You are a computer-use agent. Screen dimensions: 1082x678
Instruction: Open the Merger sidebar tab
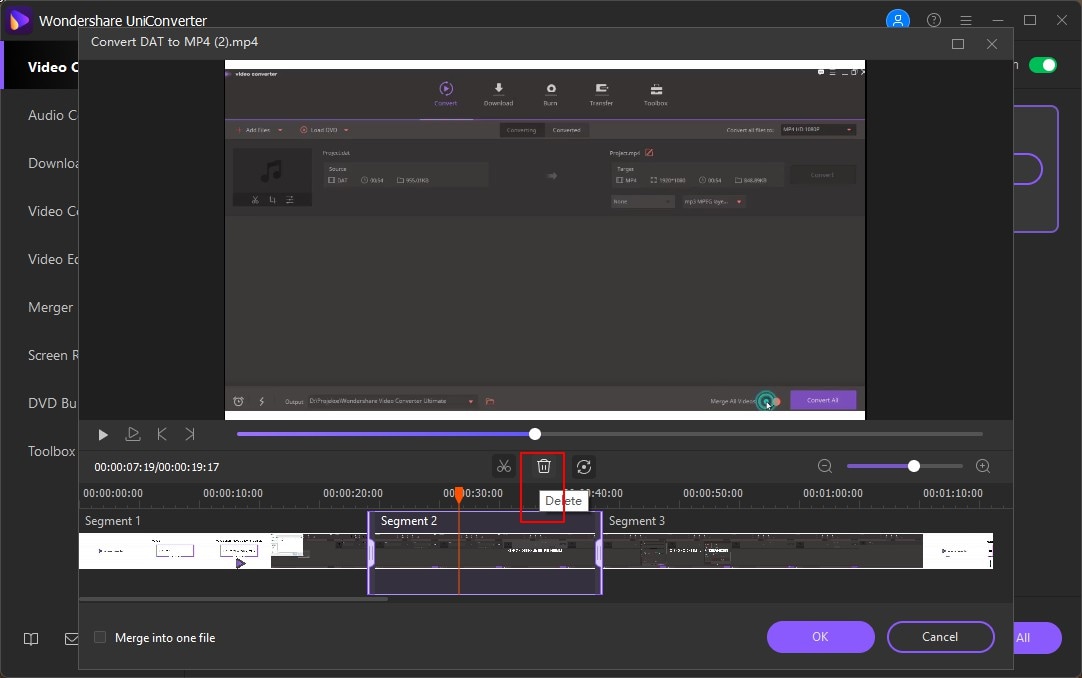click(x=50, y=308)
